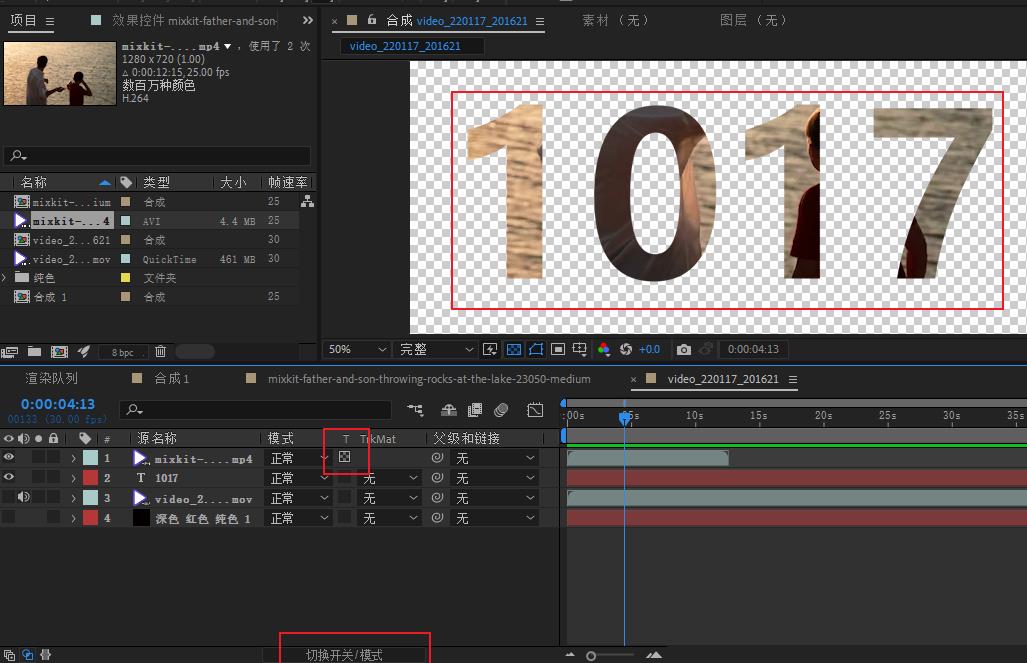Toggle the Motion Blur timeline switch
Image resolution: width=1027 pixels, height=663 pixels.
[x=501, y=410]
